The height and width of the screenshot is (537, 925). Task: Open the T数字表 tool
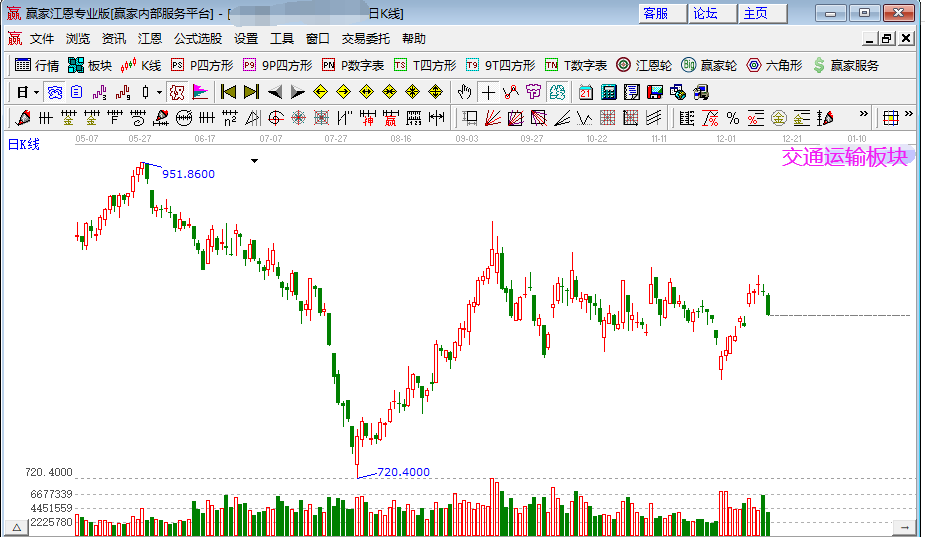click(576, 66)
